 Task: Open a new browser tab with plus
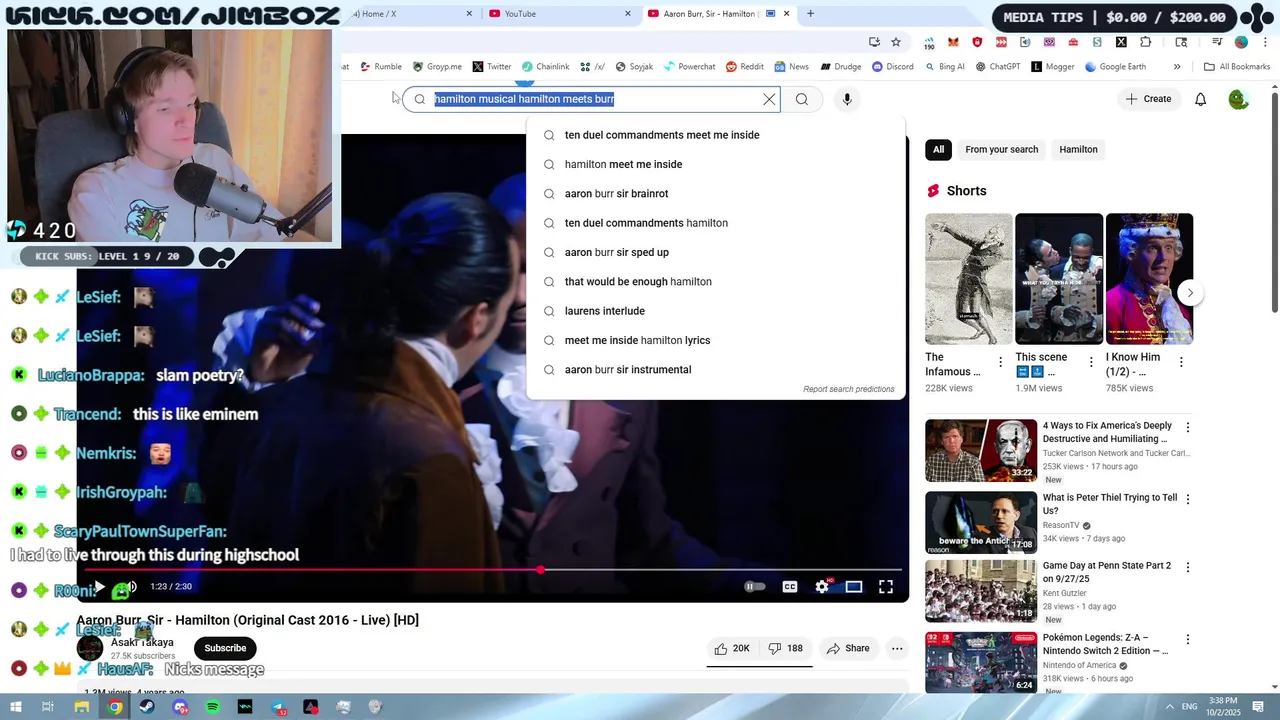810,14
